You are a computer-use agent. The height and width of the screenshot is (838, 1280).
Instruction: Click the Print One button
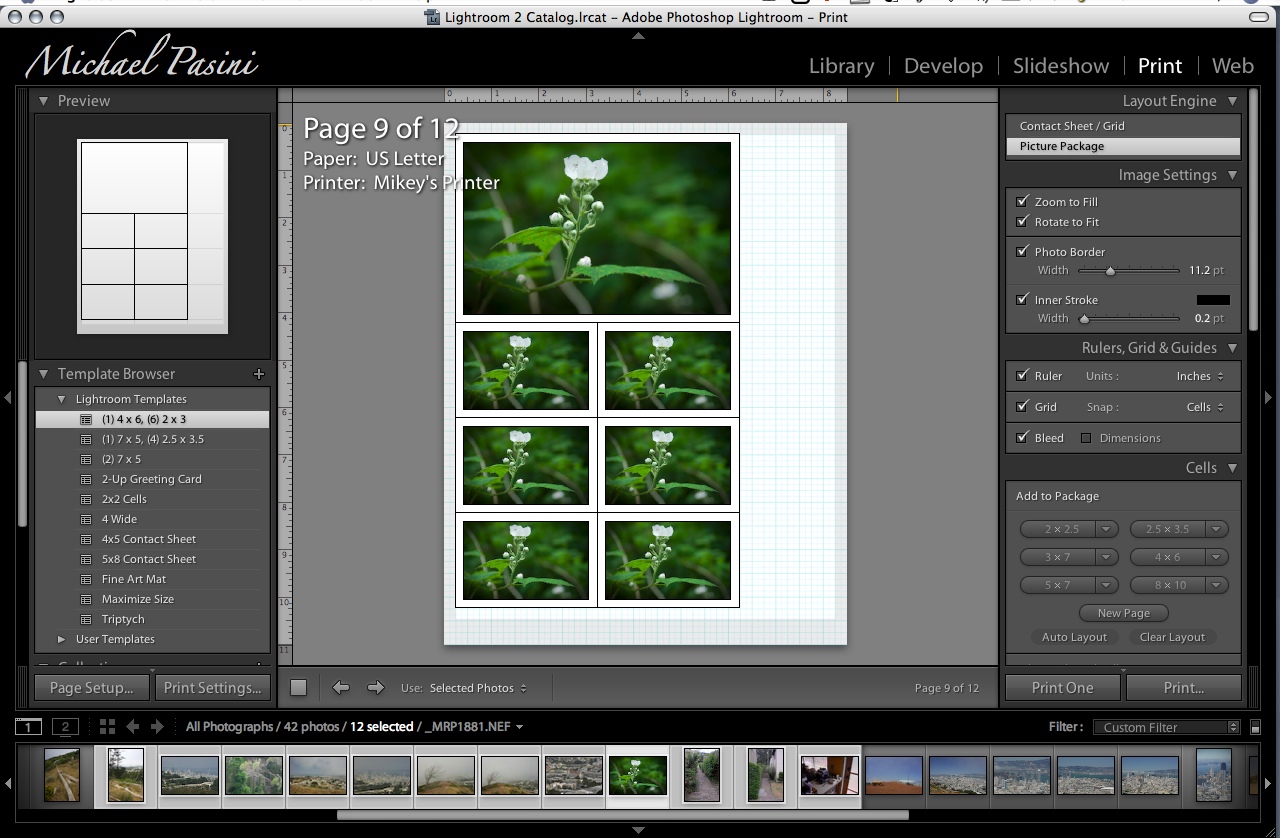coord(1062,688)
